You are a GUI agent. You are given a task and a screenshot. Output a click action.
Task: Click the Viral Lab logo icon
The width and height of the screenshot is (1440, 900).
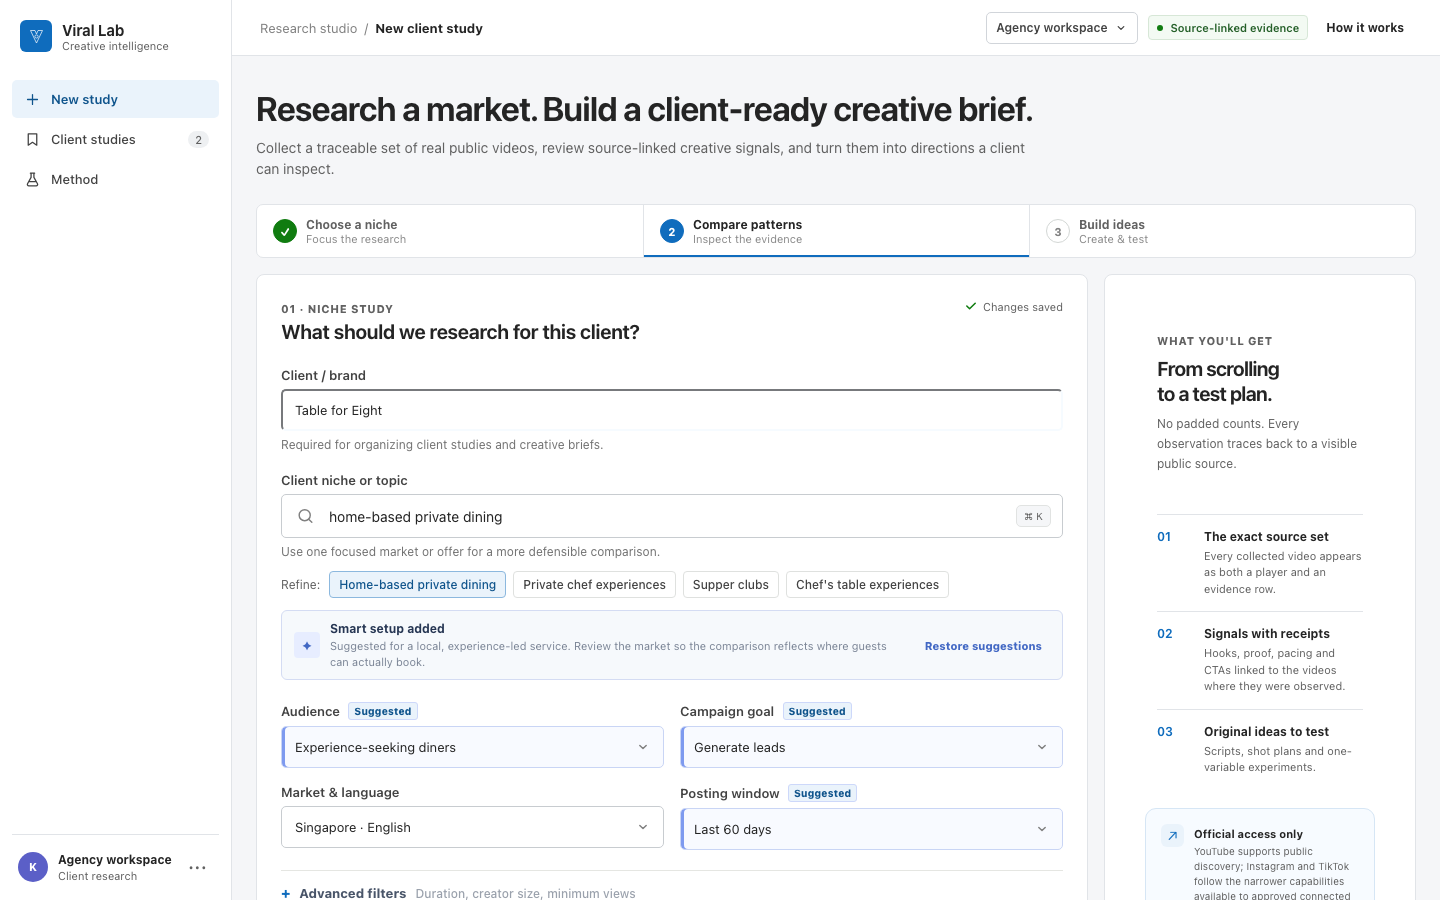[x=36, y=36]
